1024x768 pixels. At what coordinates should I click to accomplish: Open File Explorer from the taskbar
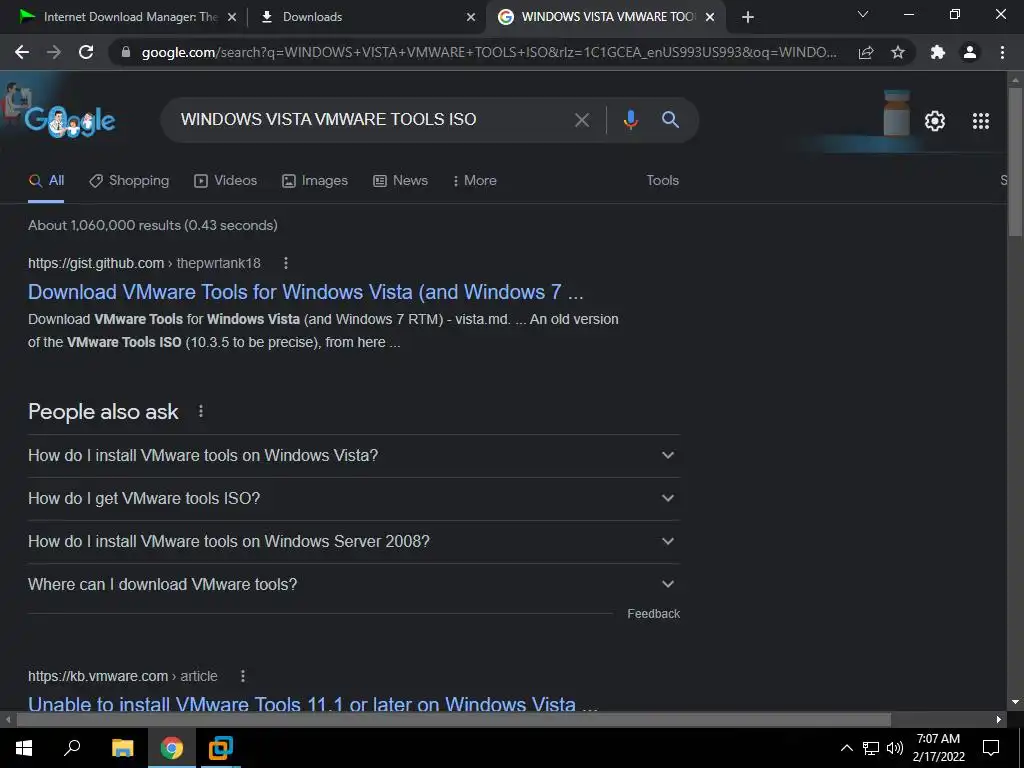pyautogui.click(x=122, y=748)
